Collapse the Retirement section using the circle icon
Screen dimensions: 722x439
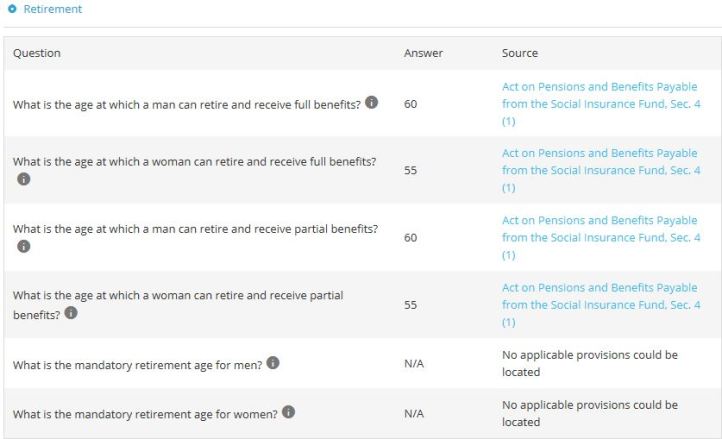pos(12,9)
